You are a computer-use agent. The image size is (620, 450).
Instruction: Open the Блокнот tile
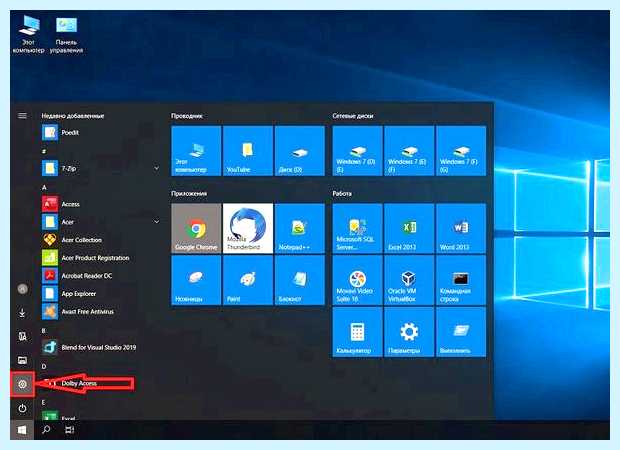(300, 280)
